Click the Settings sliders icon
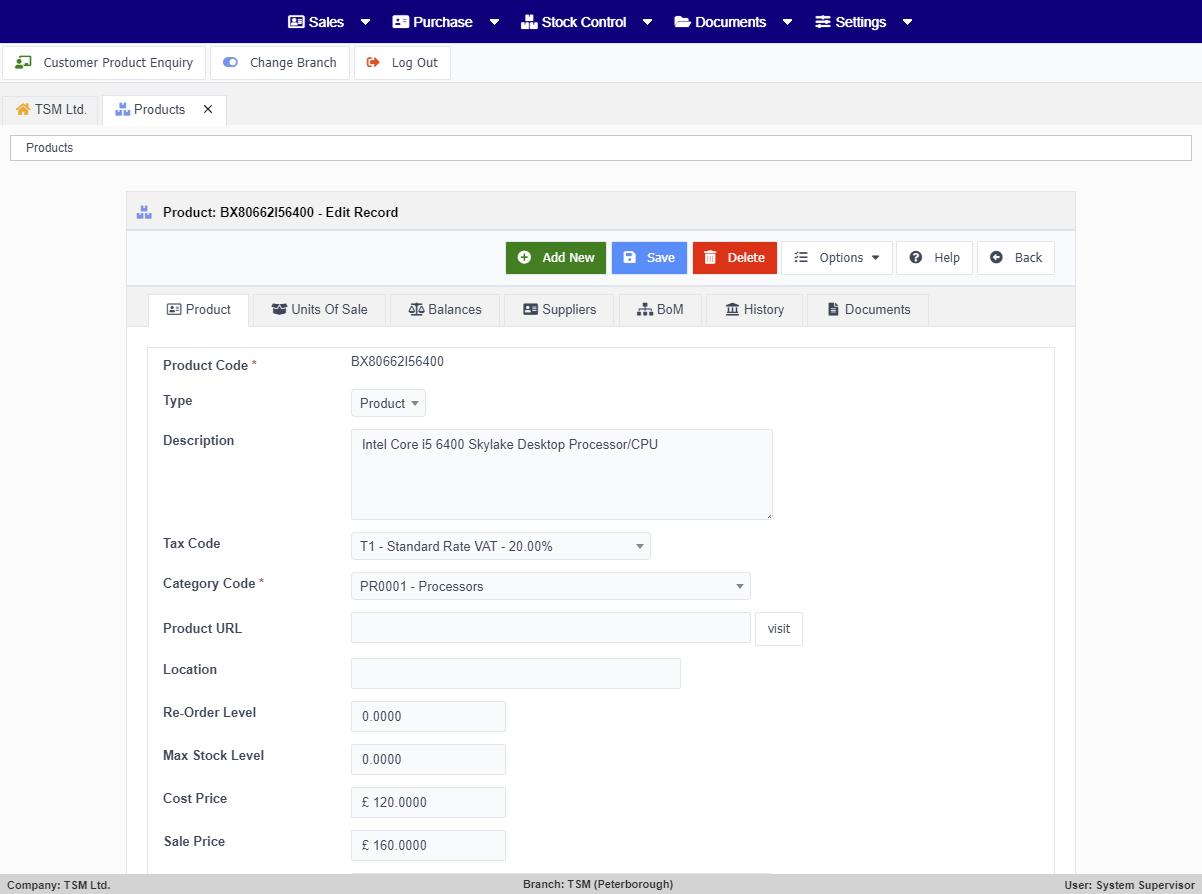 (x=823, y=22)
